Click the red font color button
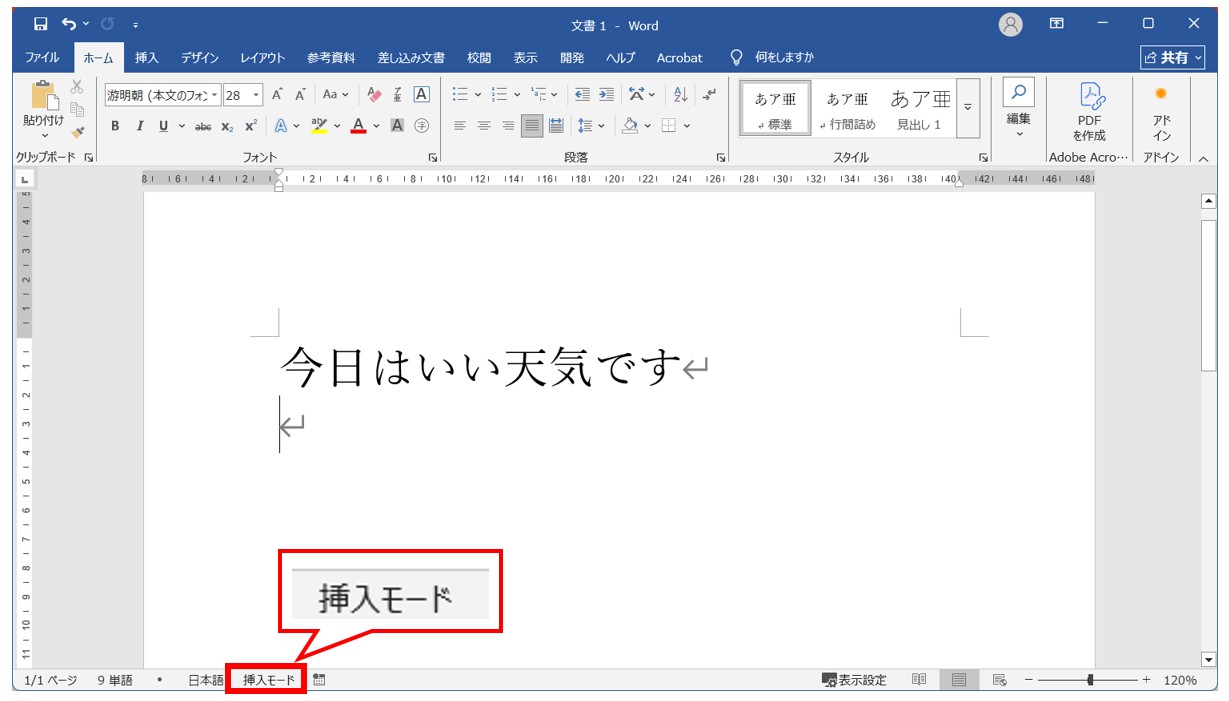Viewport: 1229px width, 701px height. [358, 126]
